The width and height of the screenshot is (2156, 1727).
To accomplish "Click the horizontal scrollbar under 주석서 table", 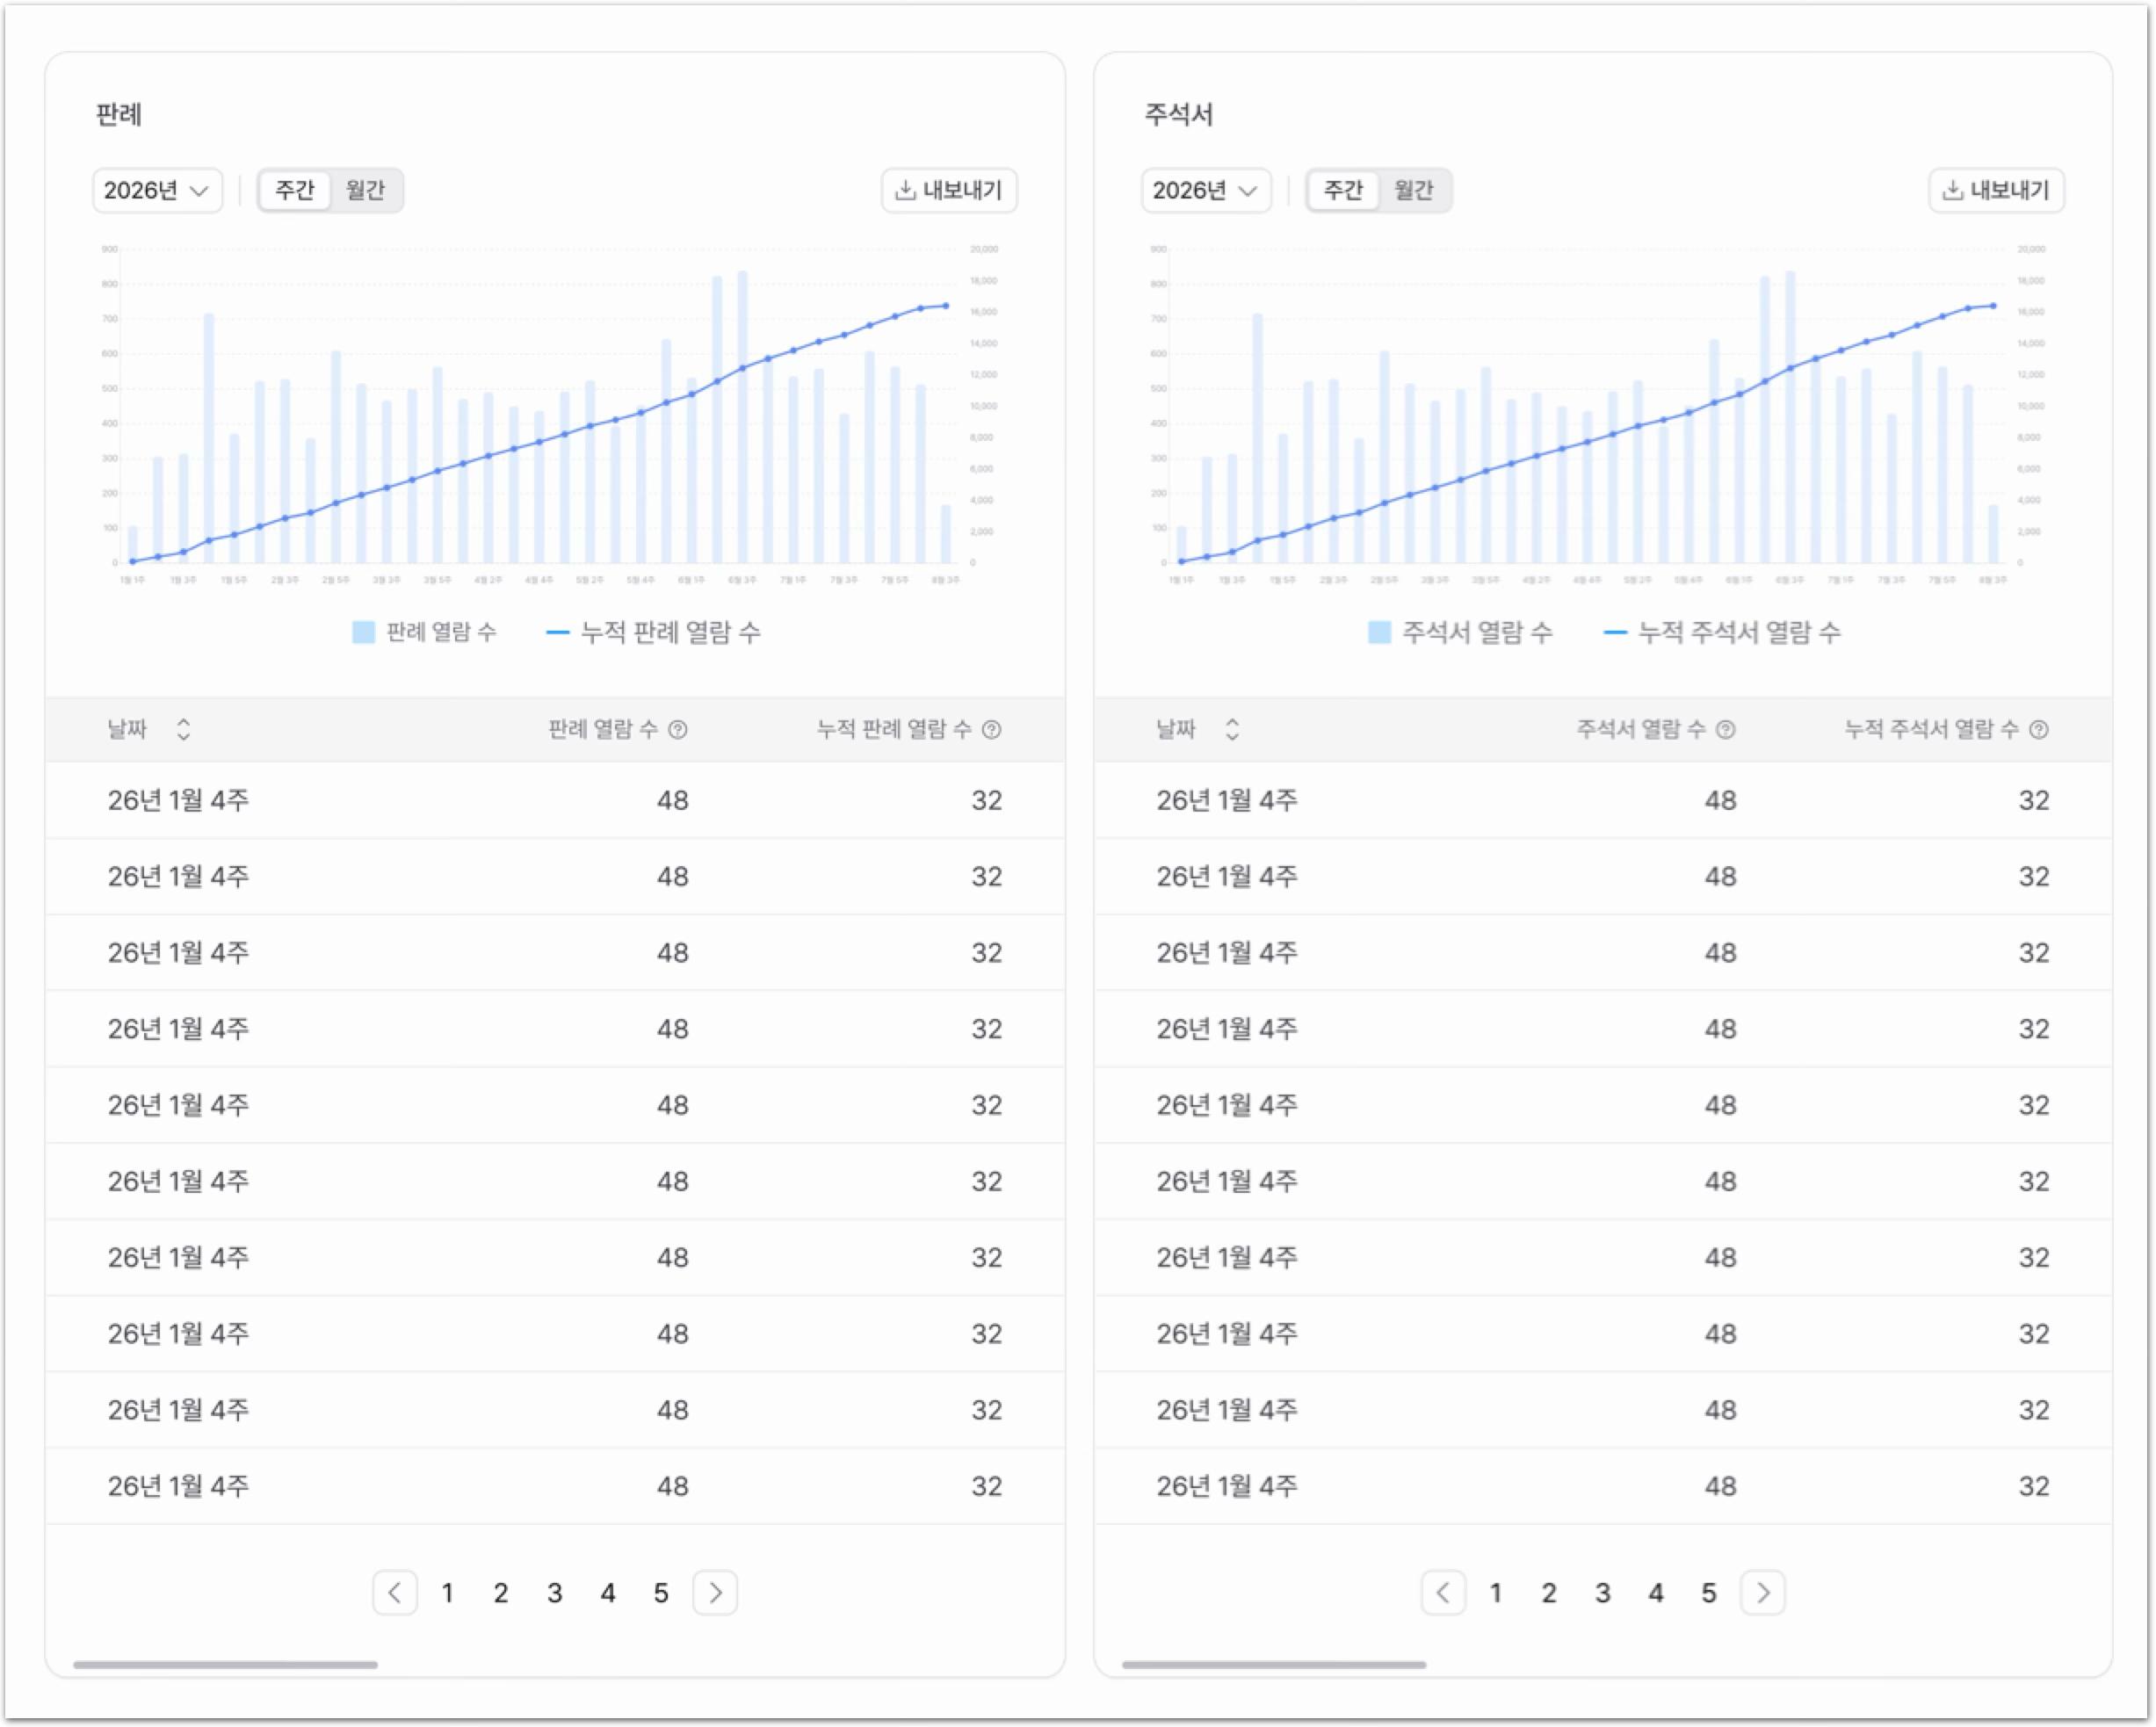I will click(1274, 1665).
